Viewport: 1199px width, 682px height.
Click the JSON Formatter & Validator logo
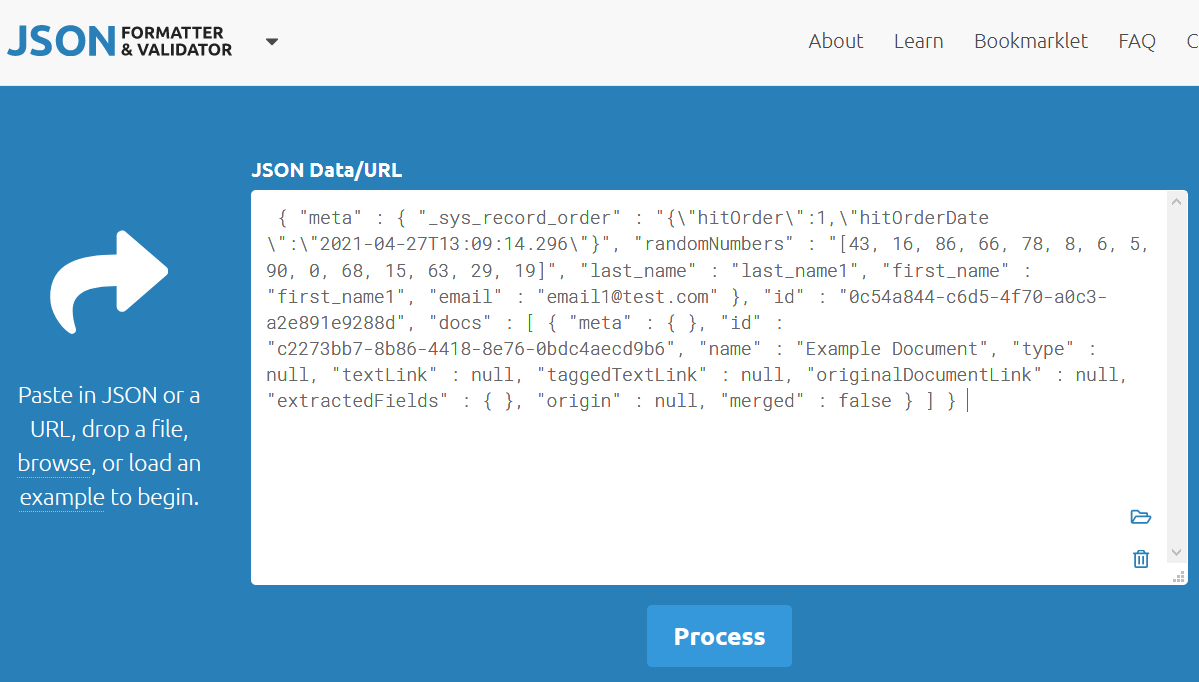click(x=119, y=41)
